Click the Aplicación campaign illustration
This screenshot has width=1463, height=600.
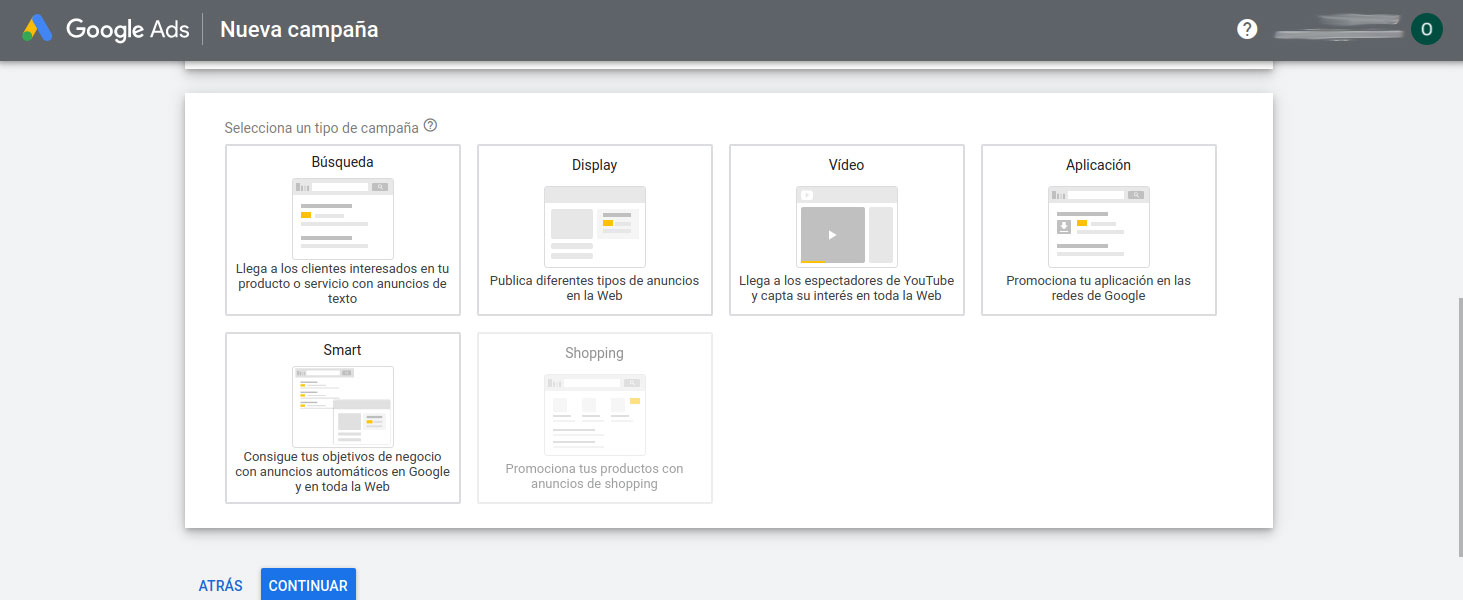[1099, 226]
